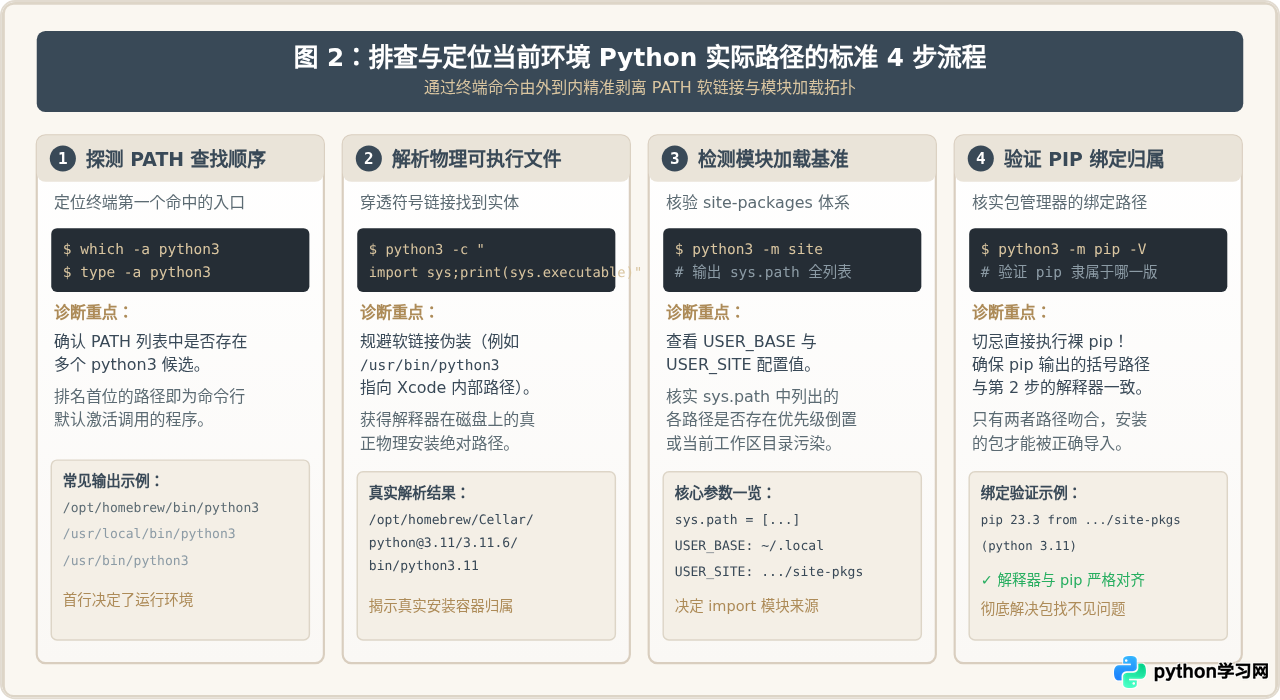Click the command line '$ python3 -c "'
The image size is (1280, 700).
pyautogui.click(x=427, y=249)
